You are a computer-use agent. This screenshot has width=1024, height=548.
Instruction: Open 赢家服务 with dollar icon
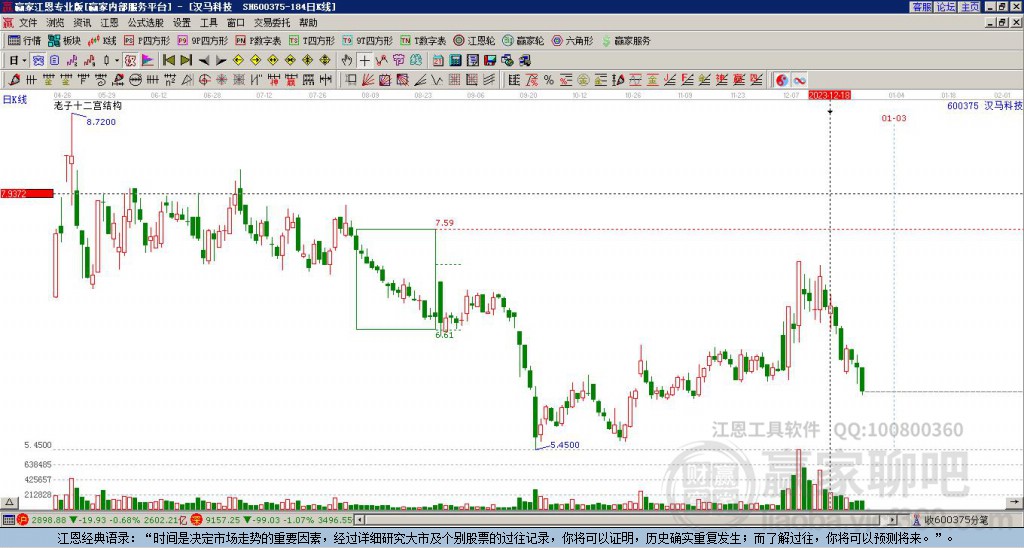coord(626,40)
